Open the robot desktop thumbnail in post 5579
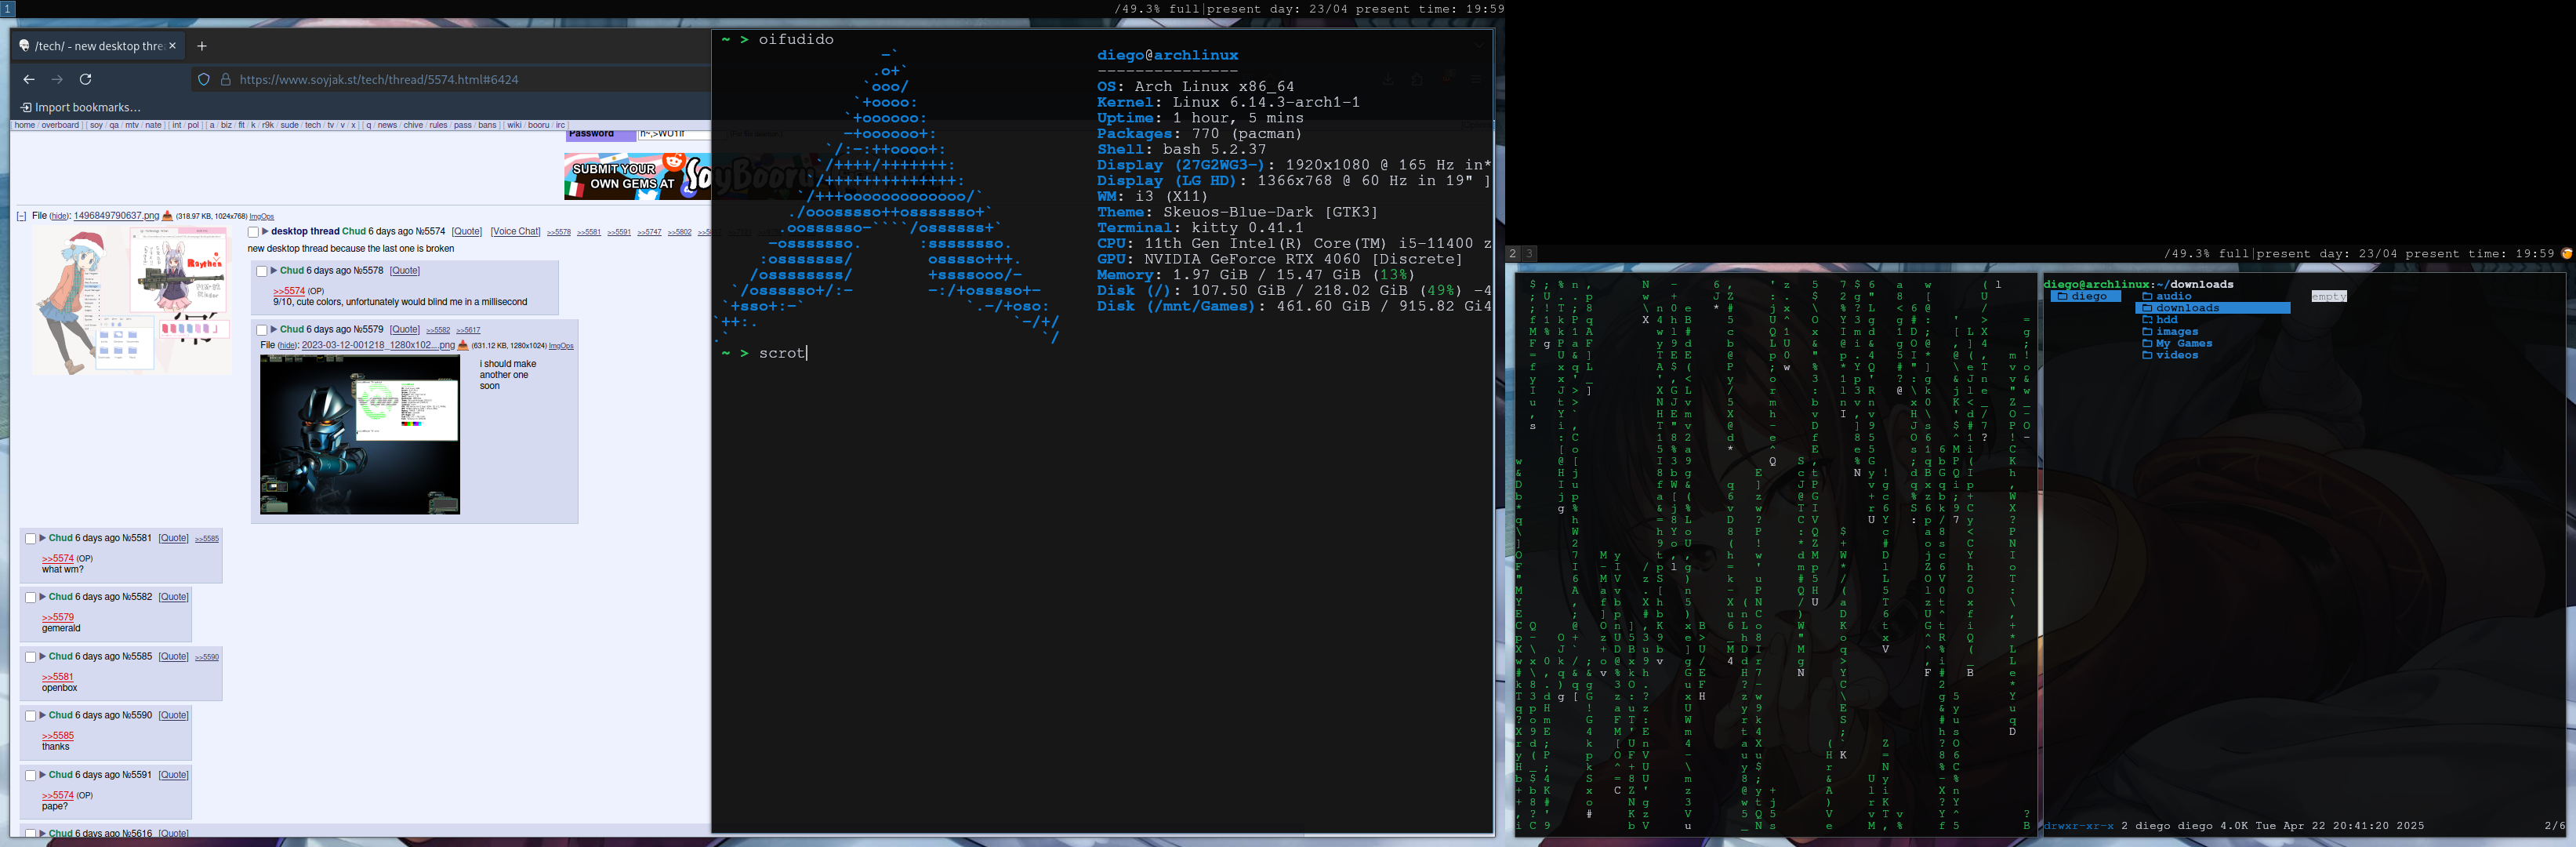 pyautogui.click(x=360, y=434)
